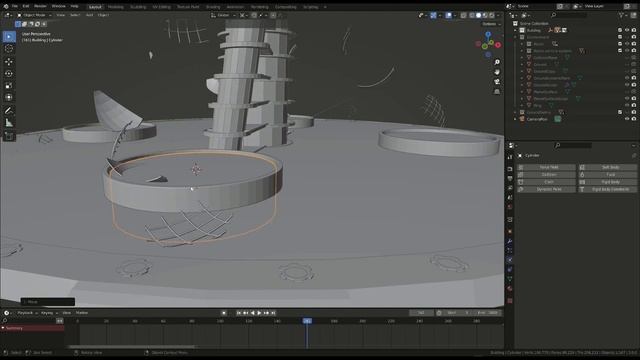Open the Options dropdown in viewport

coord(491,24)
